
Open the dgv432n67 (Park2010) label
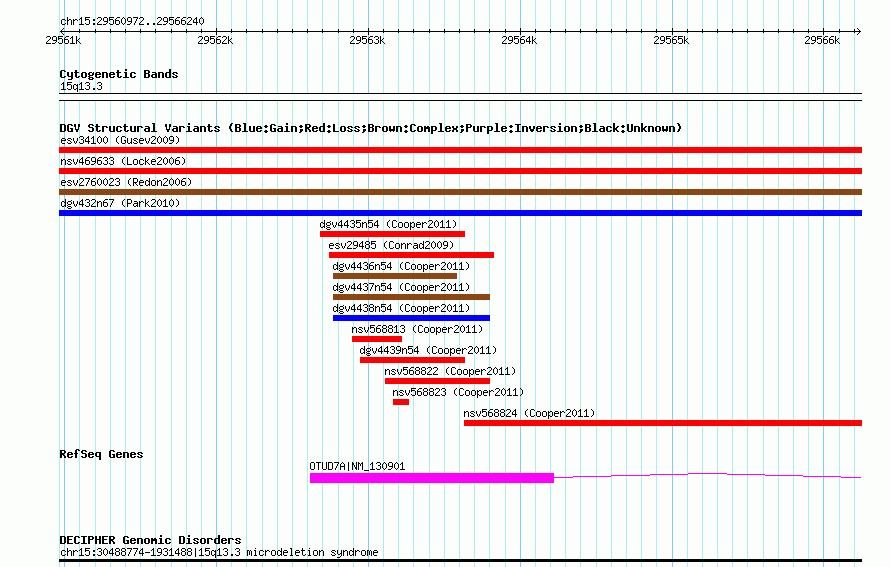(120, 203)
